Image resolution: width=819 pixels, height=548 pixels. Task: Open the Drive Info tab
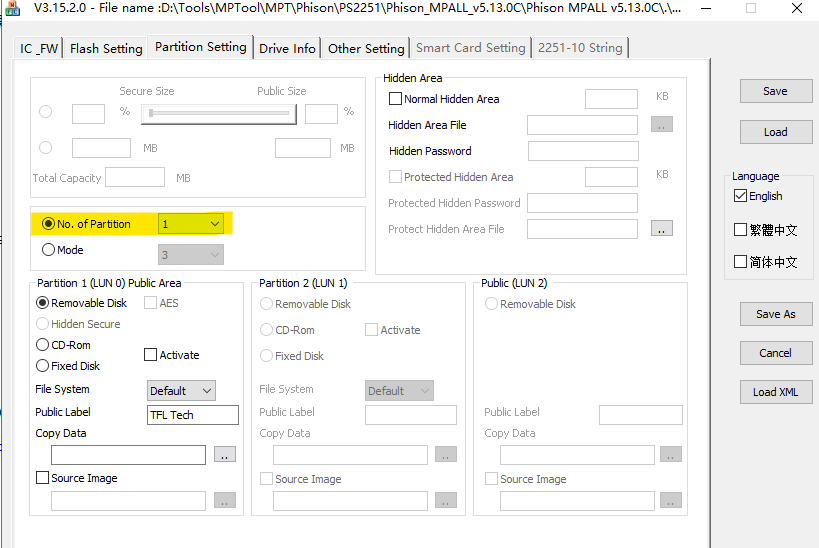(x=287, y=48)
